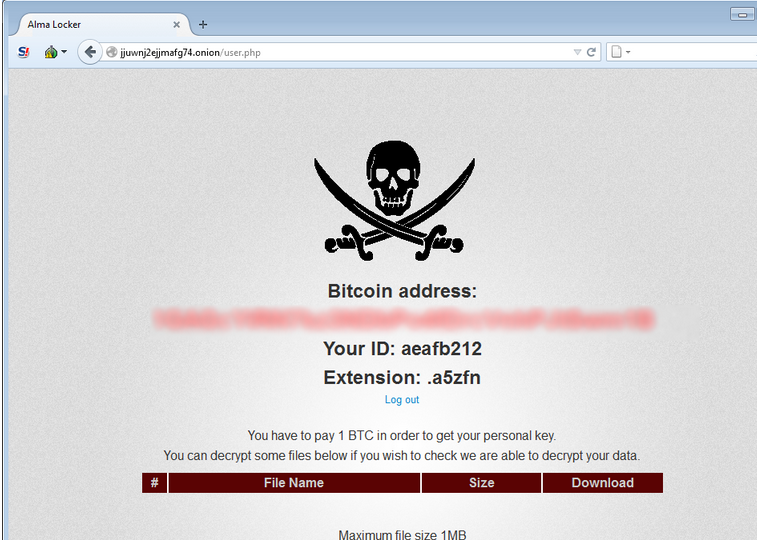
Task: Click the S! toolbar icon
Action: point(23,52)
